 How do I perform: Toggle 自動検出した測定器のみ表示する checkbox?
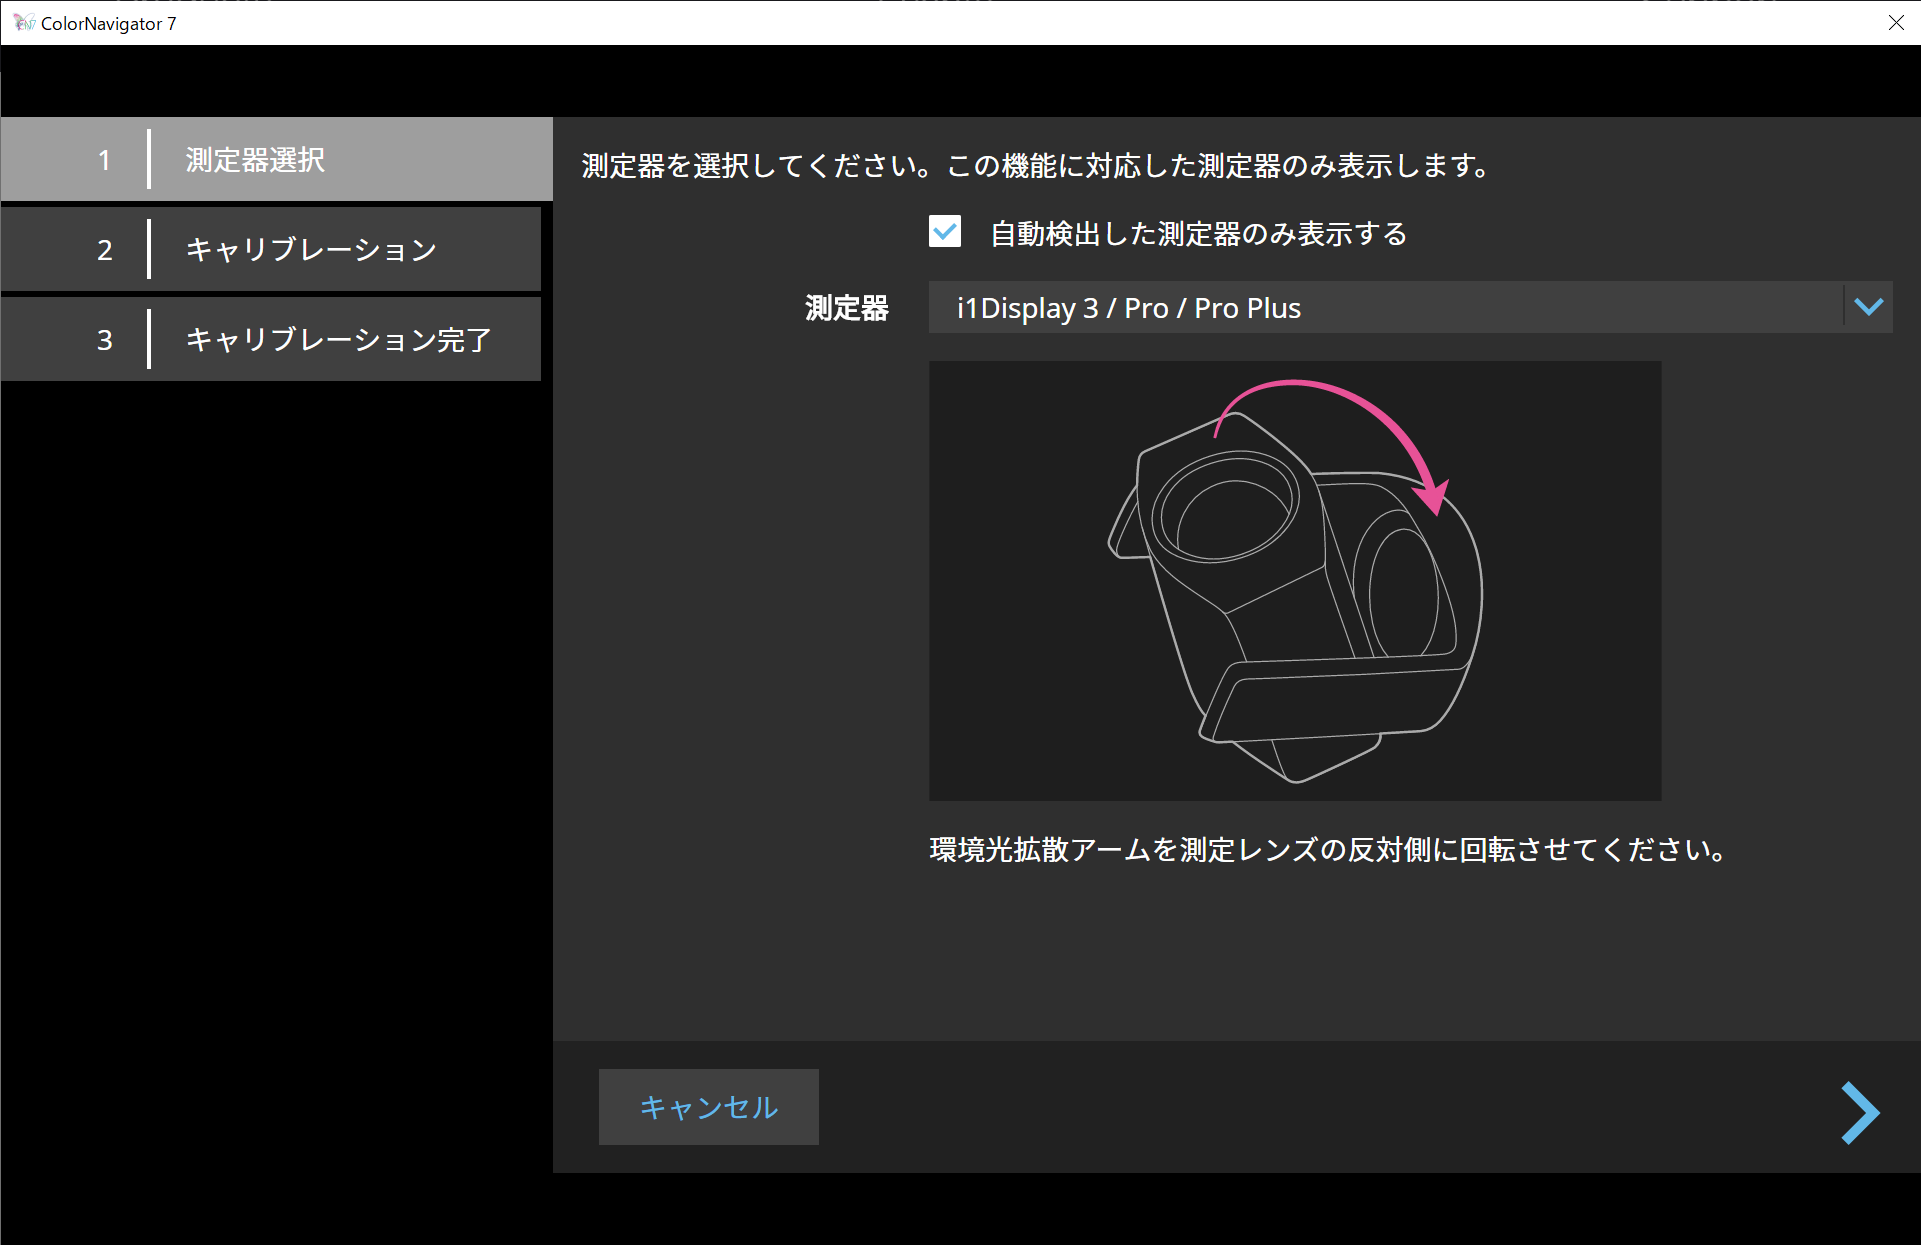[945, 232]
